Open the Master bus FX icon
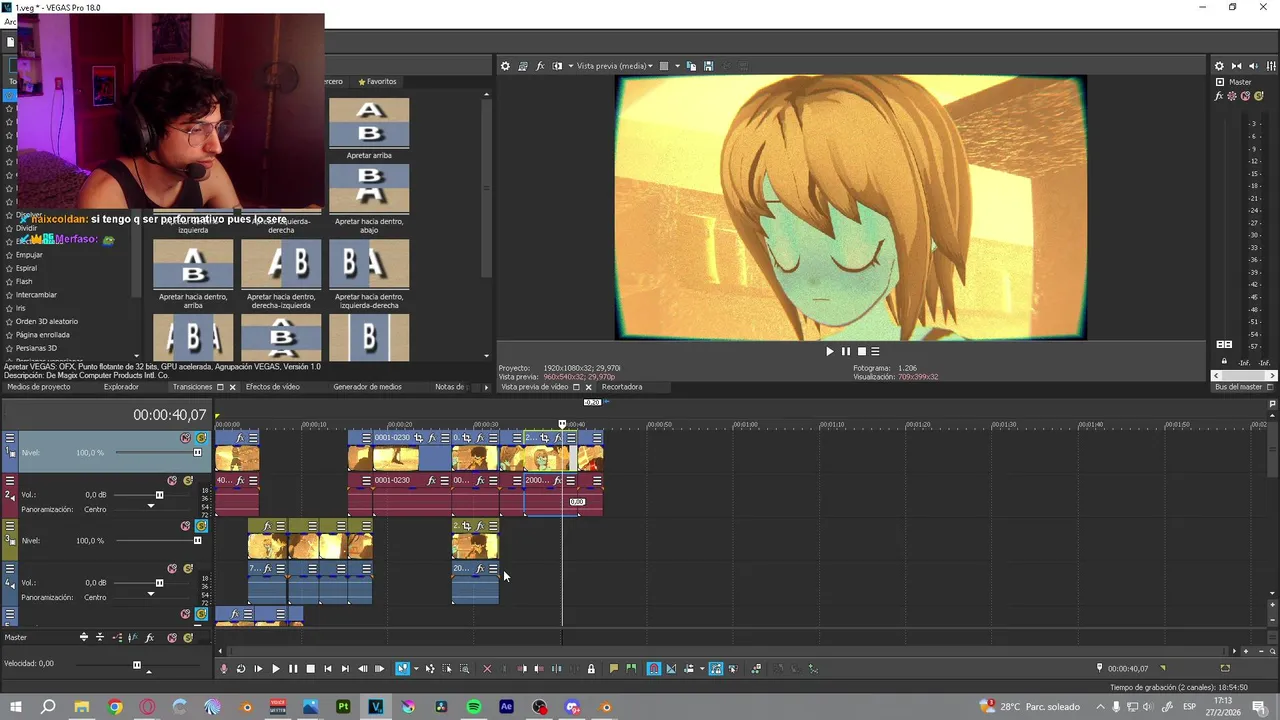The image size is (1280, 720). [1219, 96]
